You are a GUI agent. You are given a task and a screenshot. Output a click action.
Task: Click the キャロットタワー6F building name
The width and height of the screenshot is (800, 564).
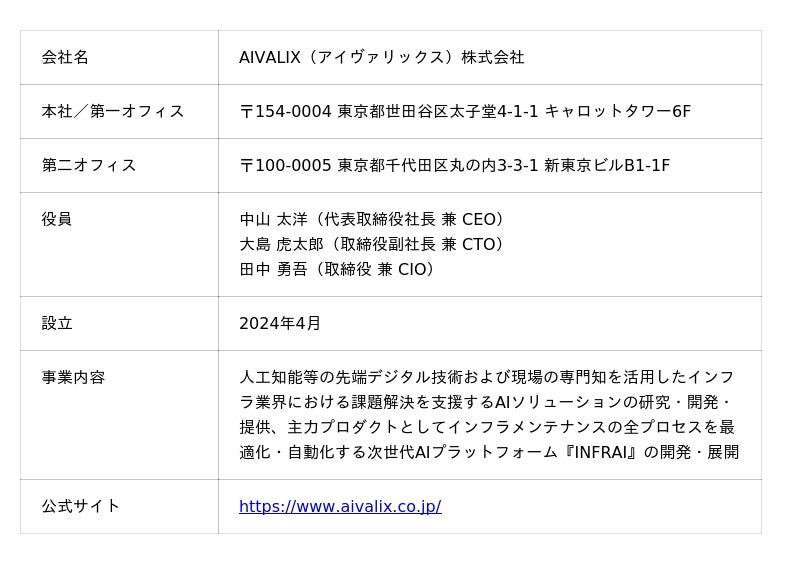tap(617, 112)
